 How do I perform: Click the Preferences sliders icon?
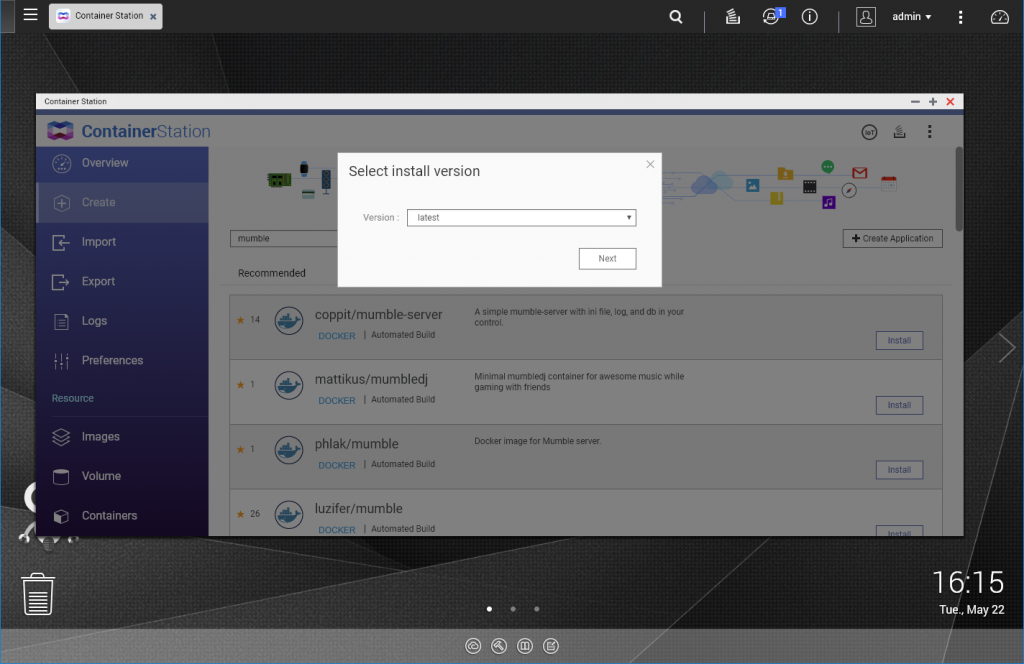tap(61, 360)
